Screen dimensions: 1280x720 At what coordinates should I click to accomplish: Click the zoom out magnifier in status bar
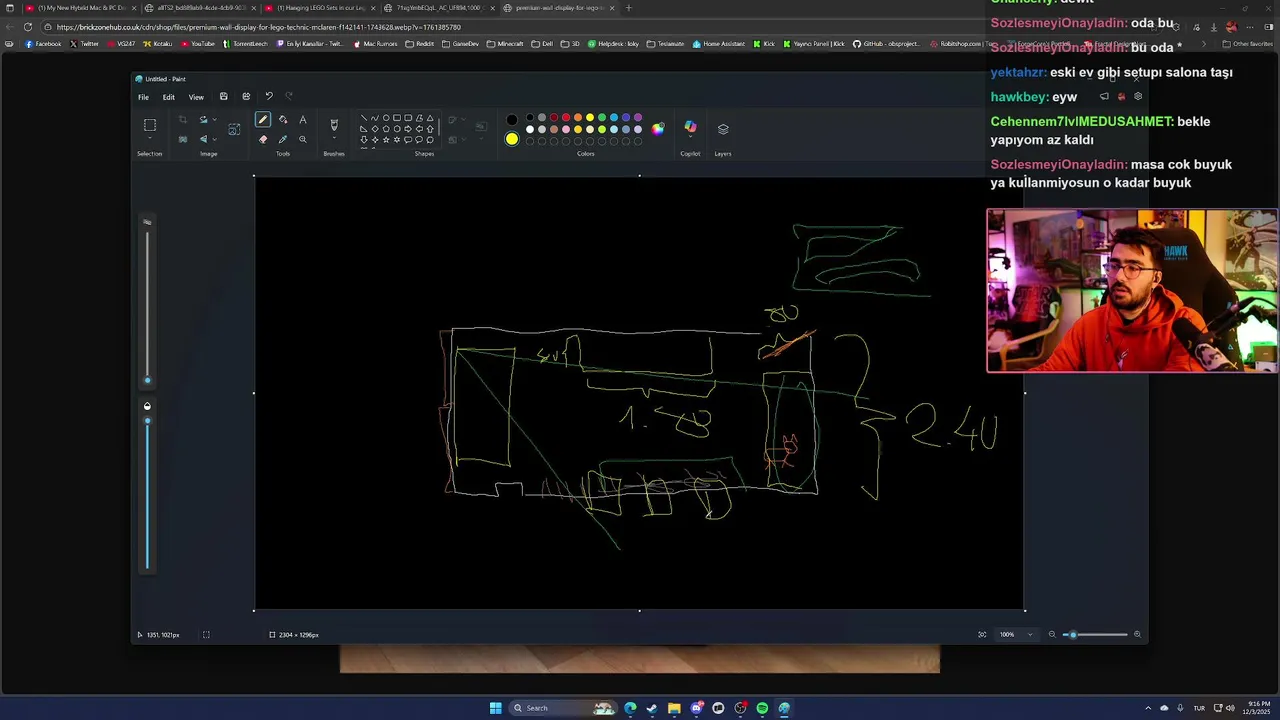click(1051, 634)
